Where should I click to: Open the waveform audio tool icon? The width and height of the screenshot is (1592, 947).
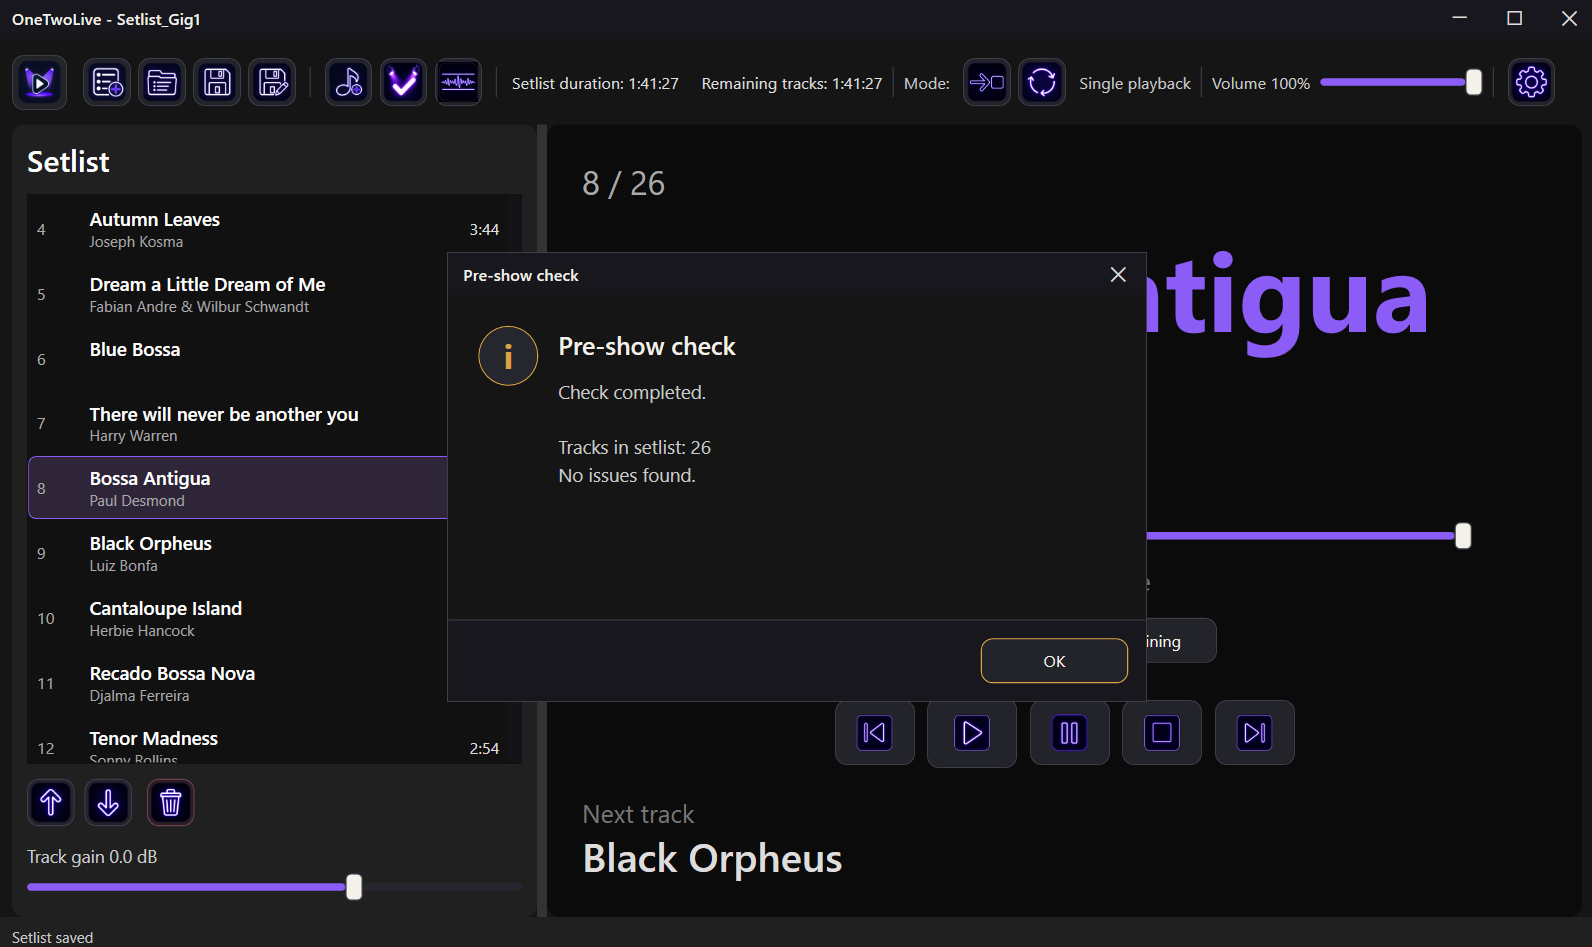[x=458, y=82]
